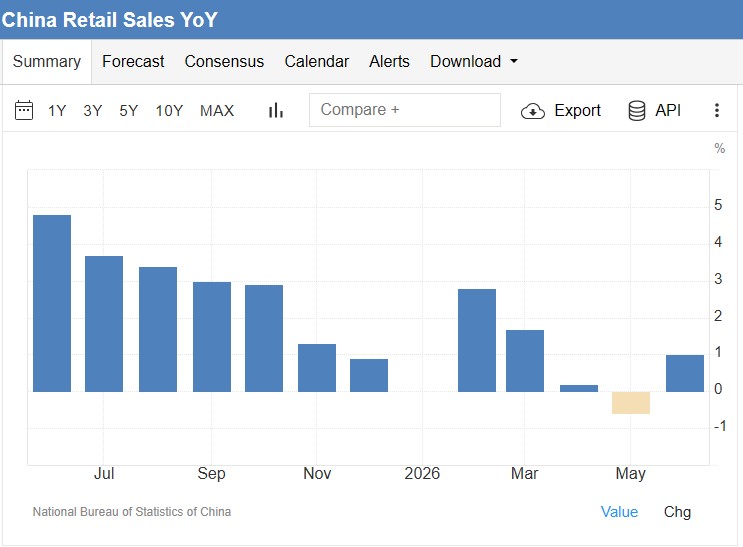Screen dimensions: 743x547
Task: Click the Compare + input field
Action: [x=405, y=110]
